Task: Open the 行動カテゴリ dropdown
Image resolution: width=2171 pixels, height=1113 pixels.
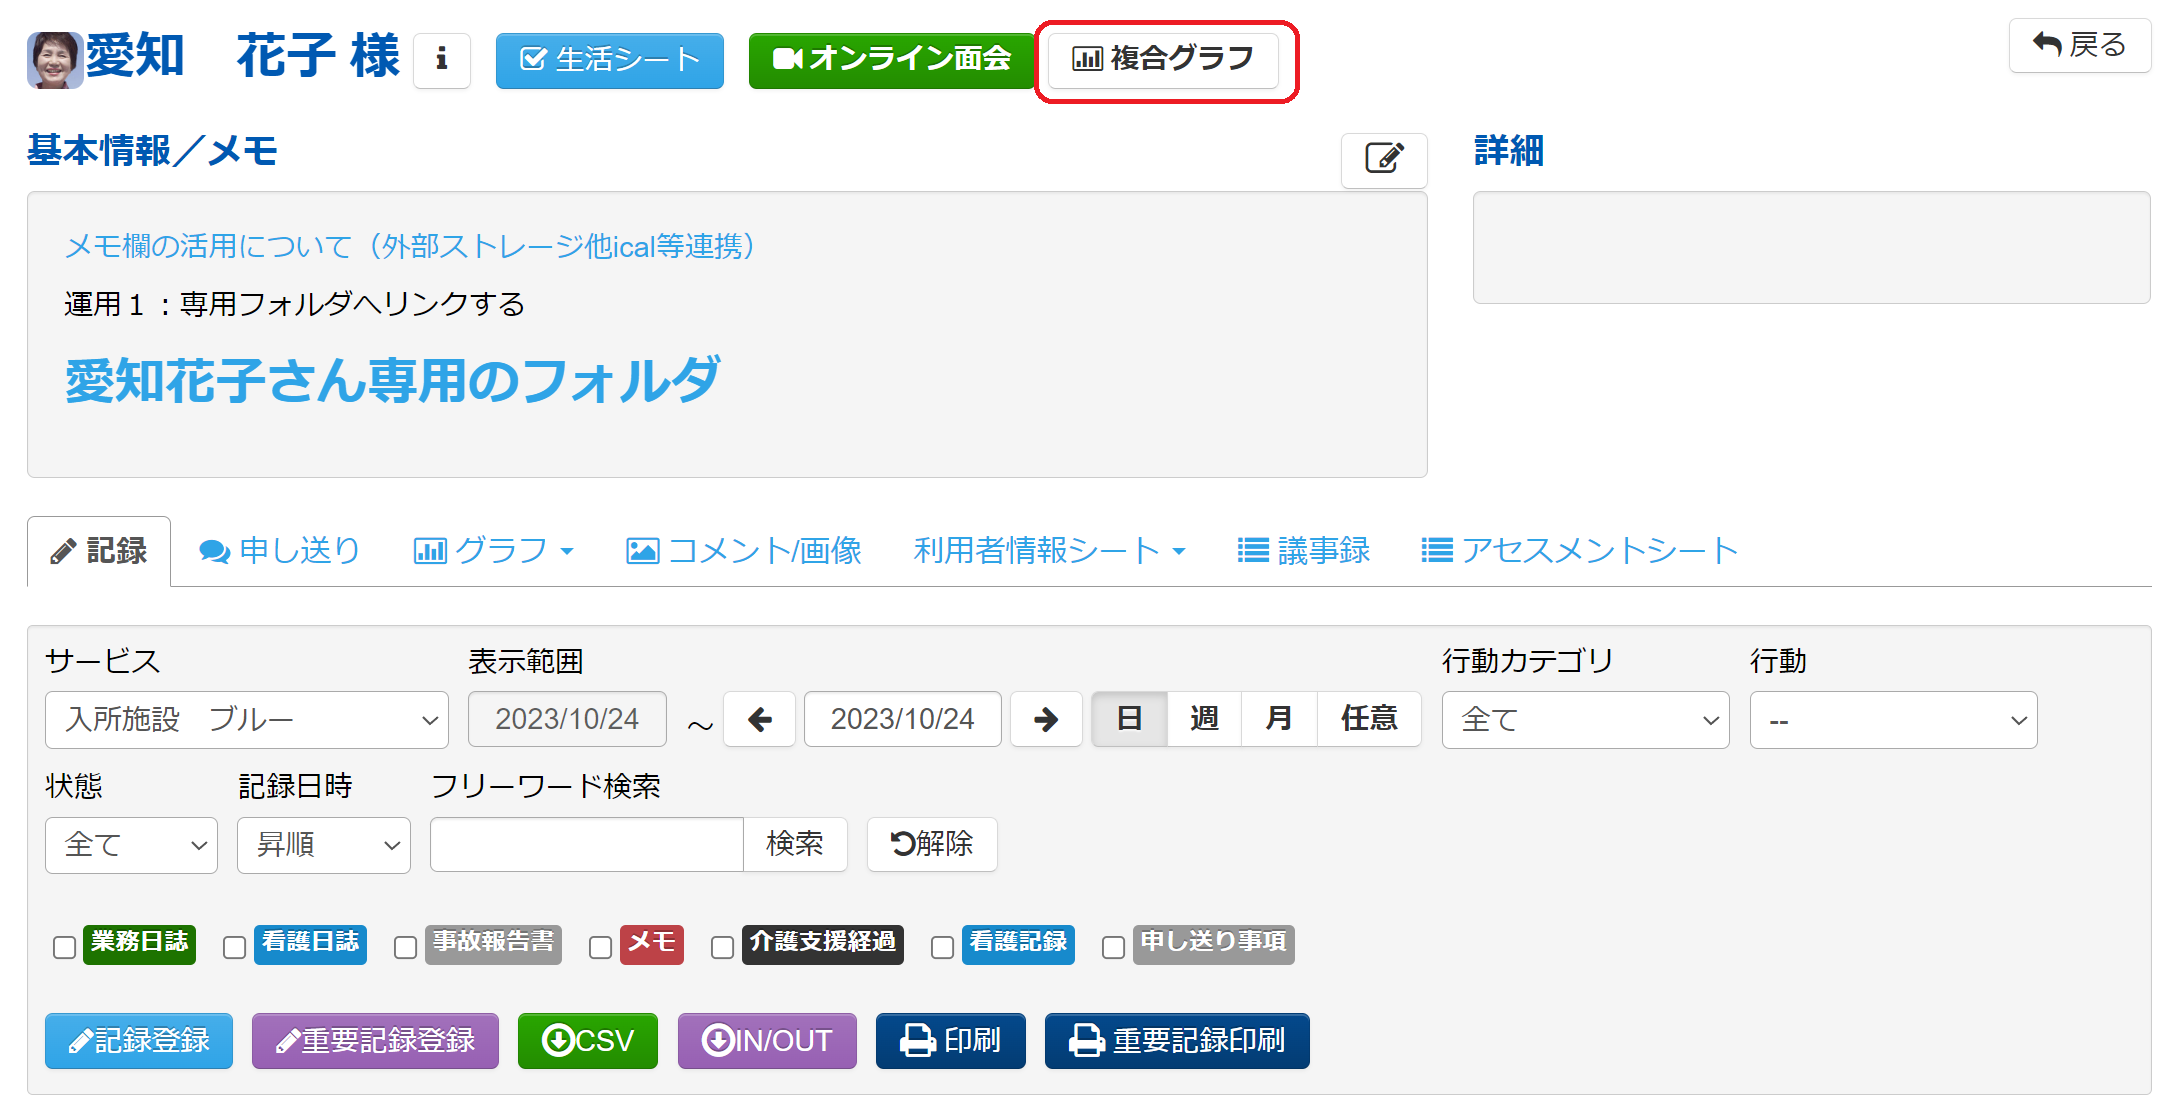Action: [x=1584, y=719]
